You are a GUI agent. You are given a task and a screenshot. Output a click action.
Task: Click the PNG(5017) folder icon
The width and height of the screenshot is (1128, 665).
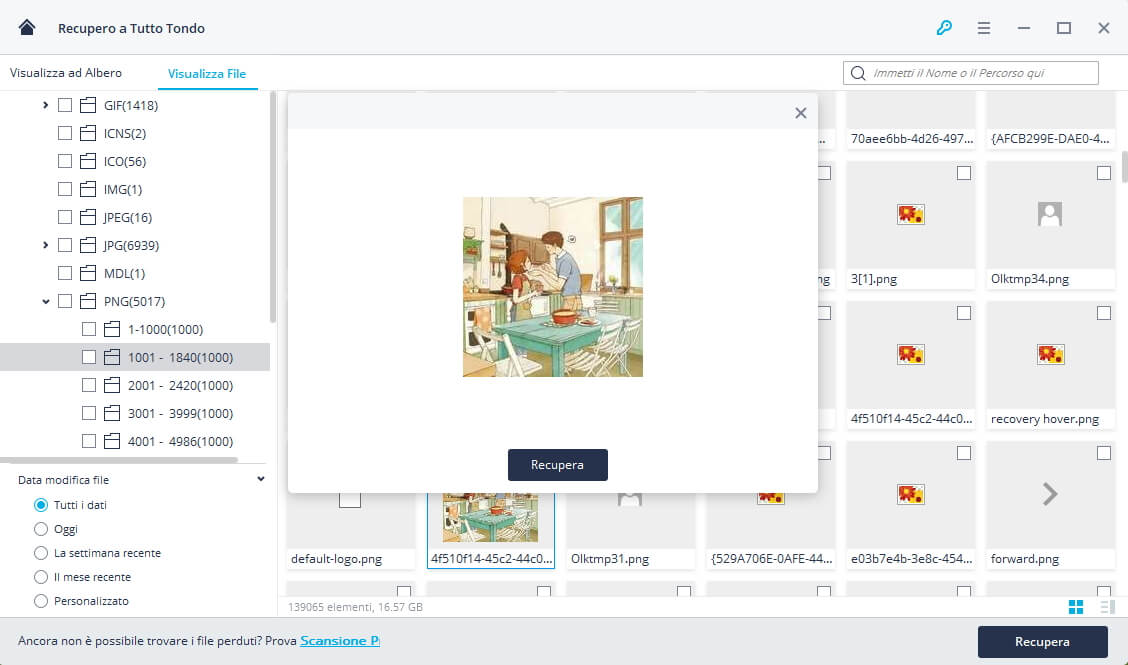point(88,301)
